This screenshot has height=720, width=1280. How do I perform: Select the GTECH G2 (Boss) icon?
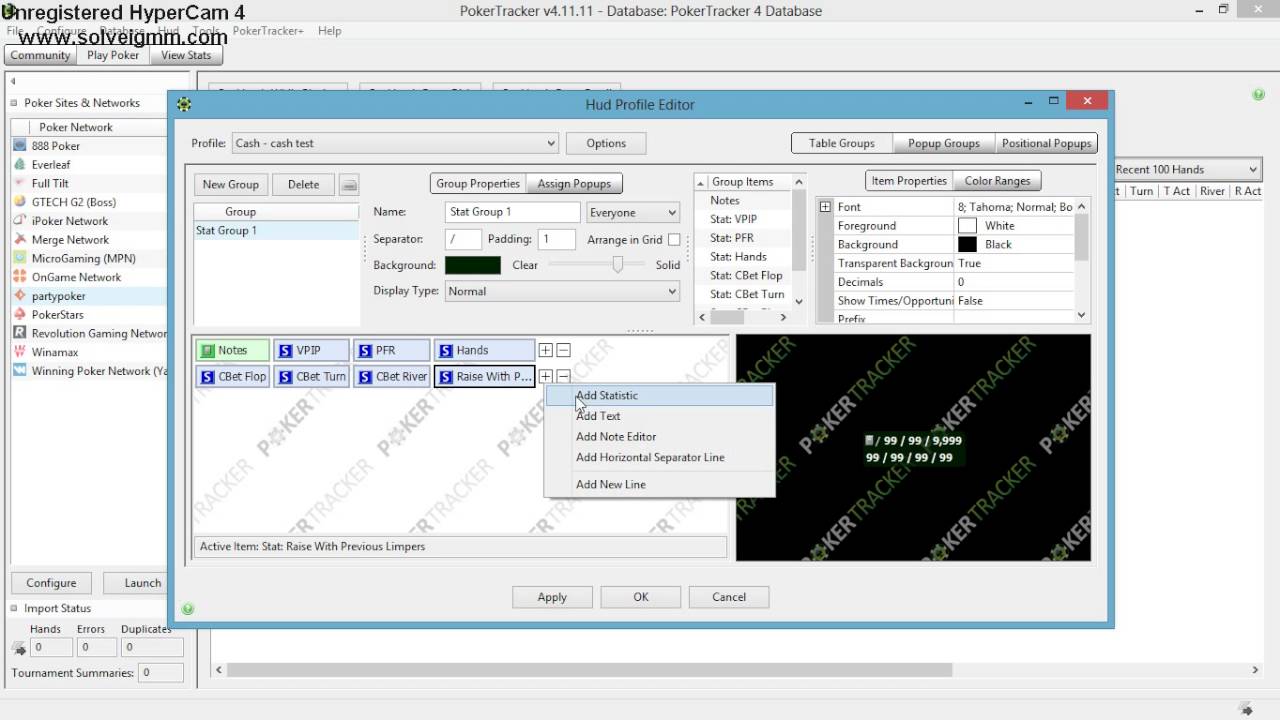point(21,202)
